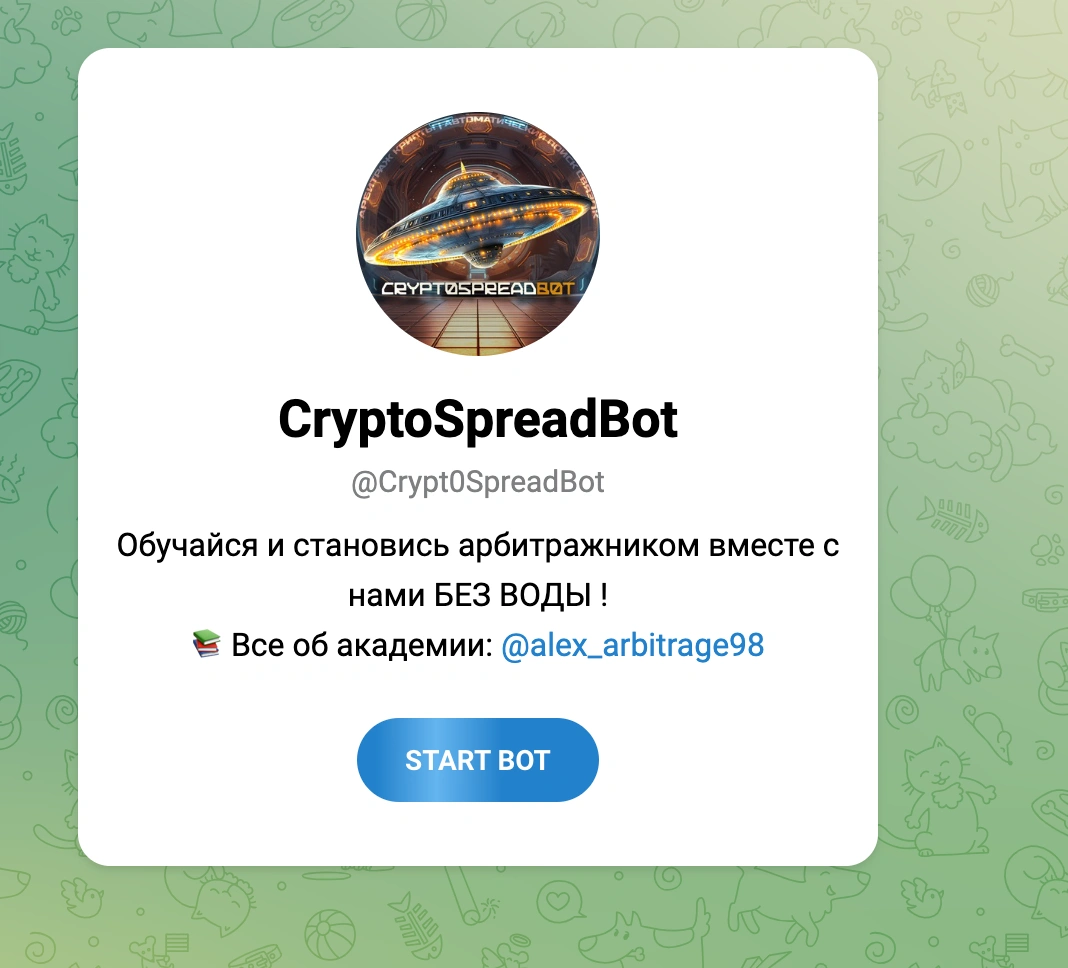This screenshot has height=968, width=1068.
Task: Click the START BOT button
Action: click(x=477, y=760)
